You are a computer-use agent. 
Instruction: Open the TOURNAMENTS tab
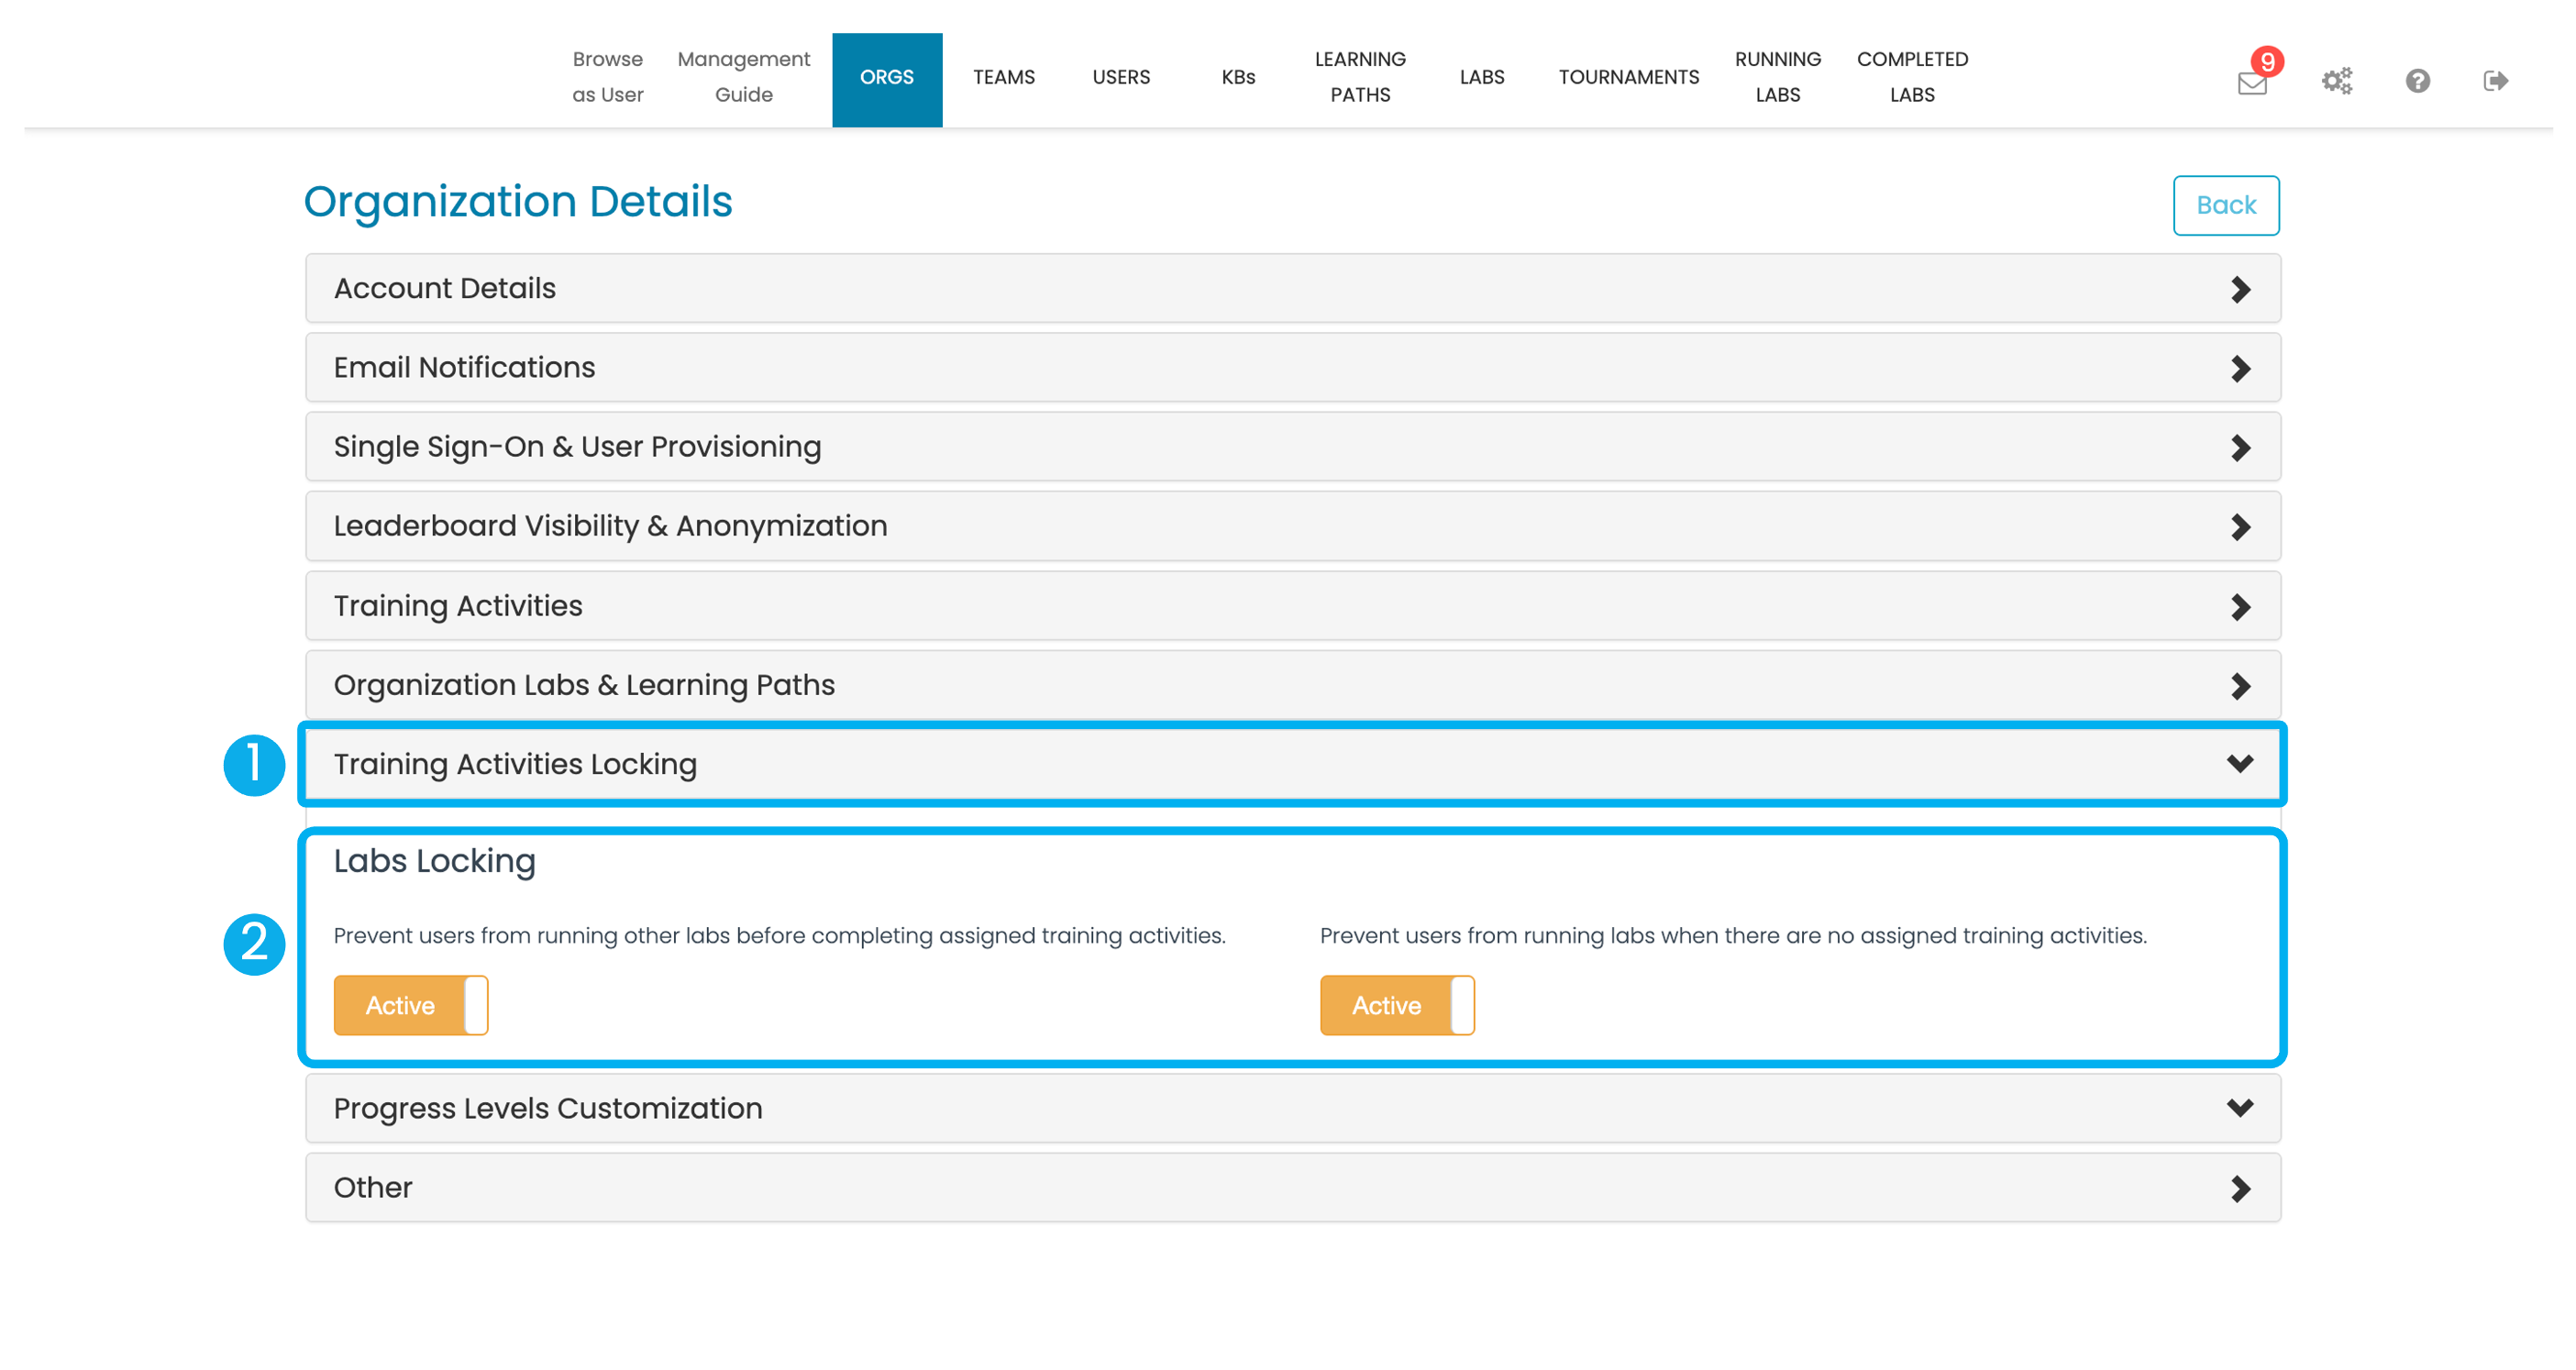[x=1627, y=78]
